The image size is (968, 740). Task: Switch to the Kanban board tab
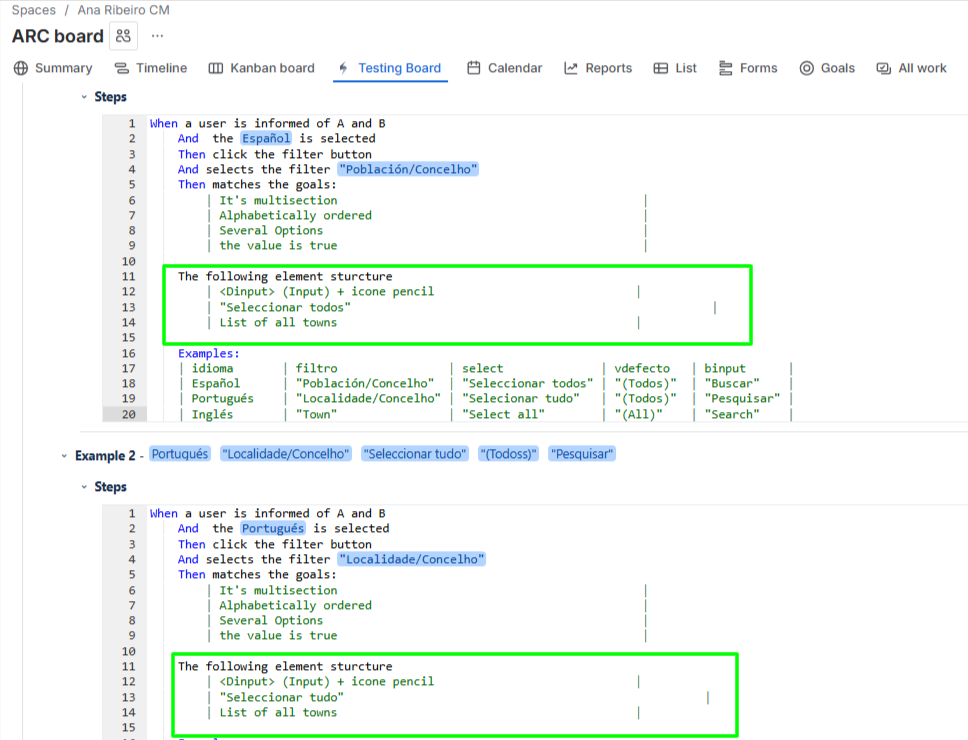pos(261,68)
